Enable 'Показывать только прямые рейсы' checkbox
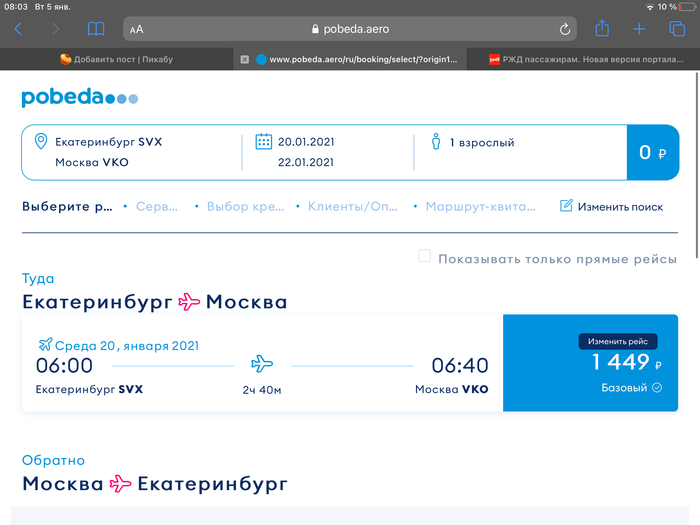700x525 pixels. pyautogui.click(x=424, y=257)
